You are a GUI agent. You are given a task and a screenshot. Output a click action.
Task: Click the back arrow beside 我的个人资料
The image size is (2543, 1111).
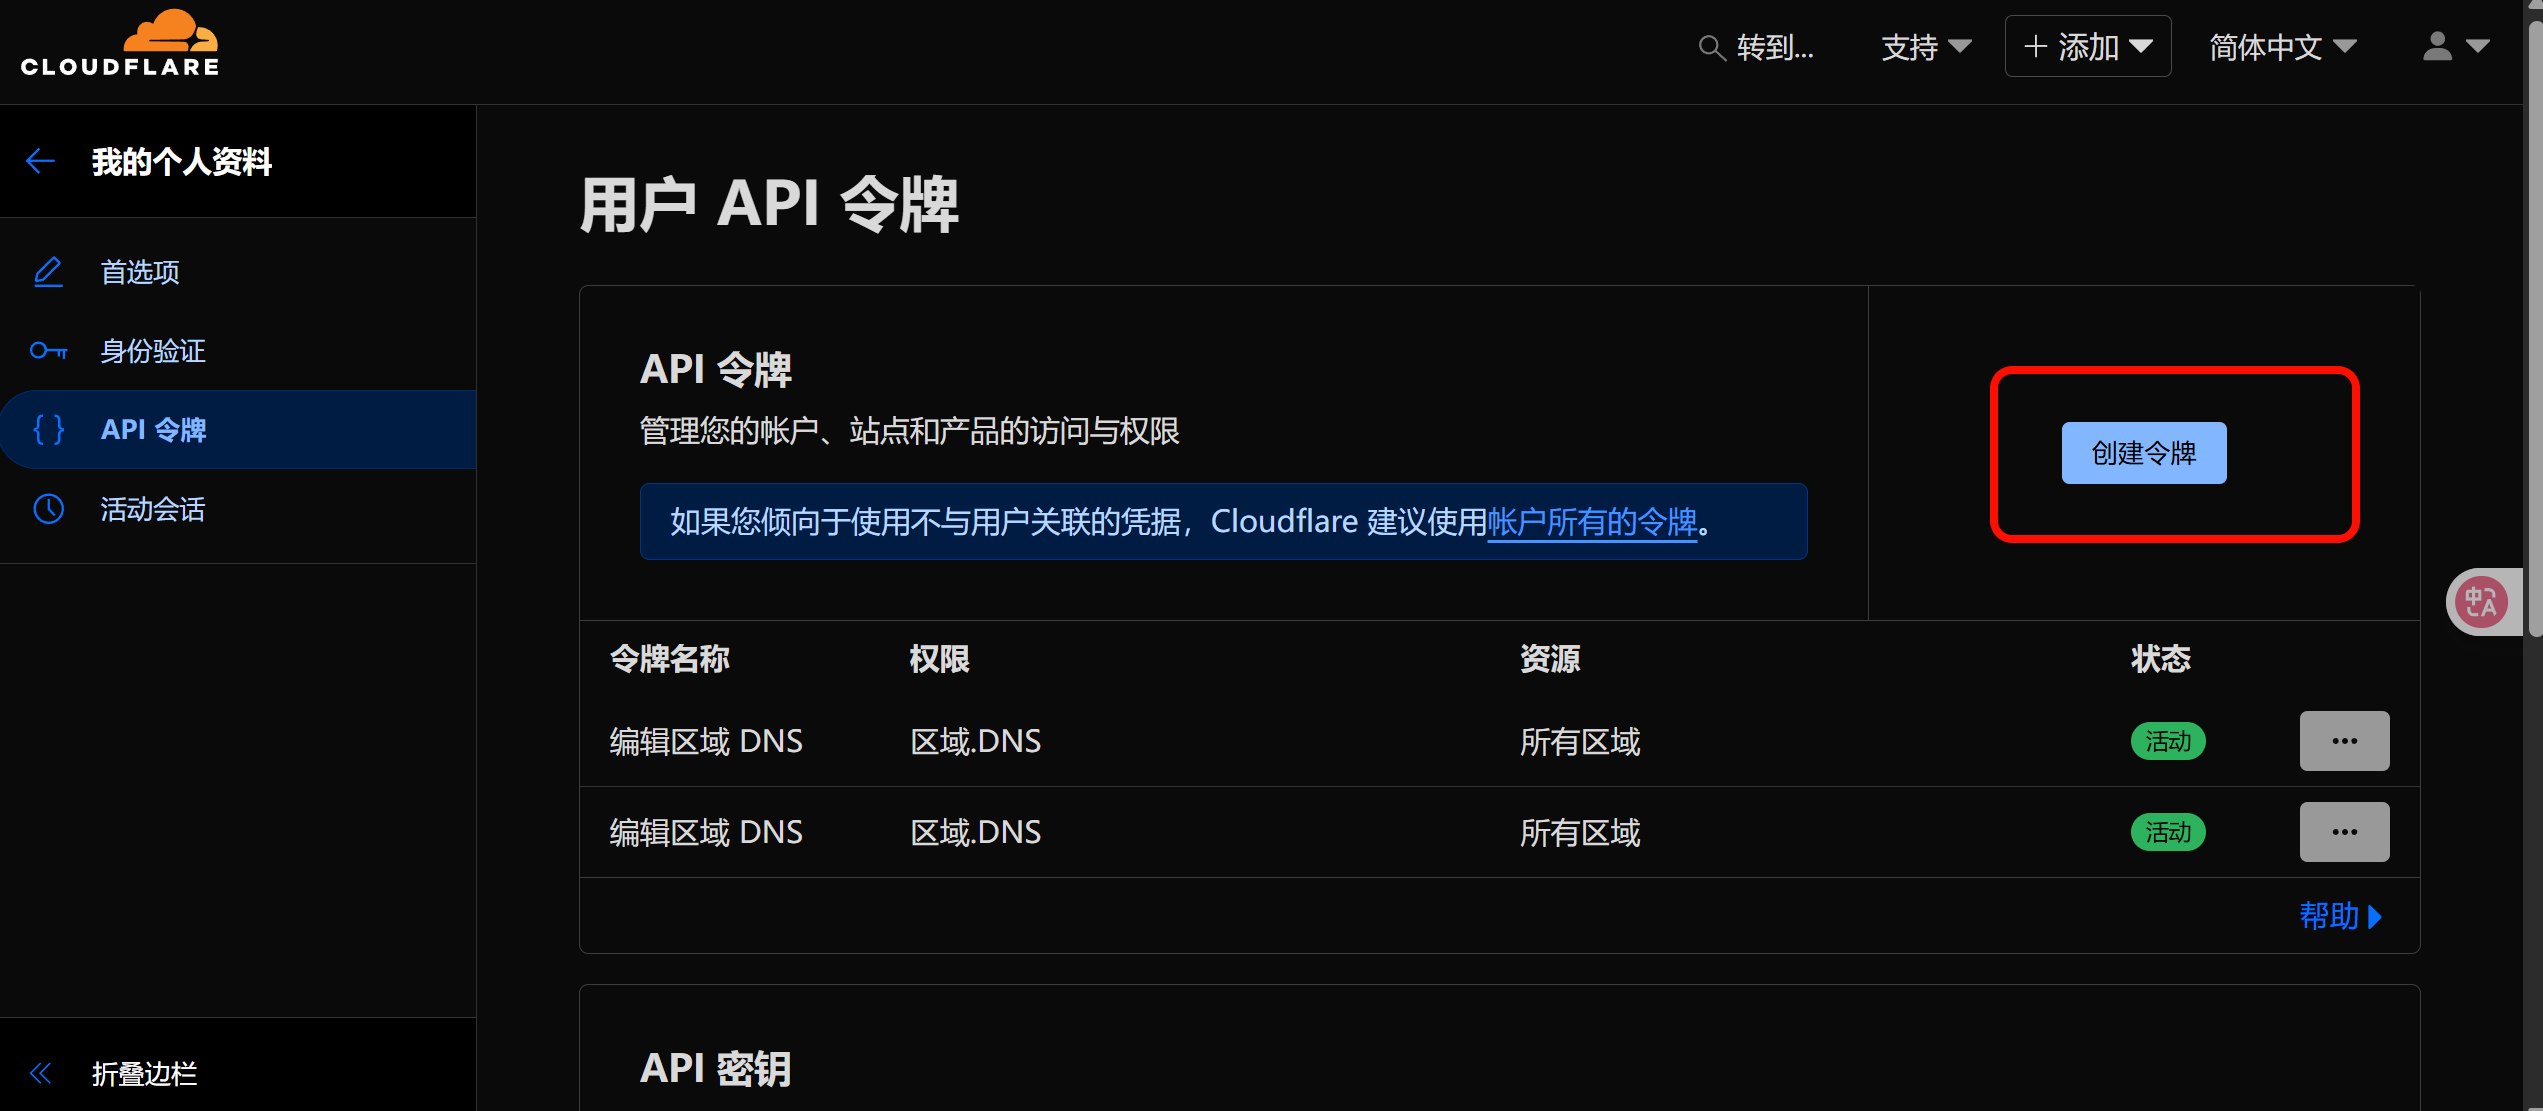coord(40,161)
